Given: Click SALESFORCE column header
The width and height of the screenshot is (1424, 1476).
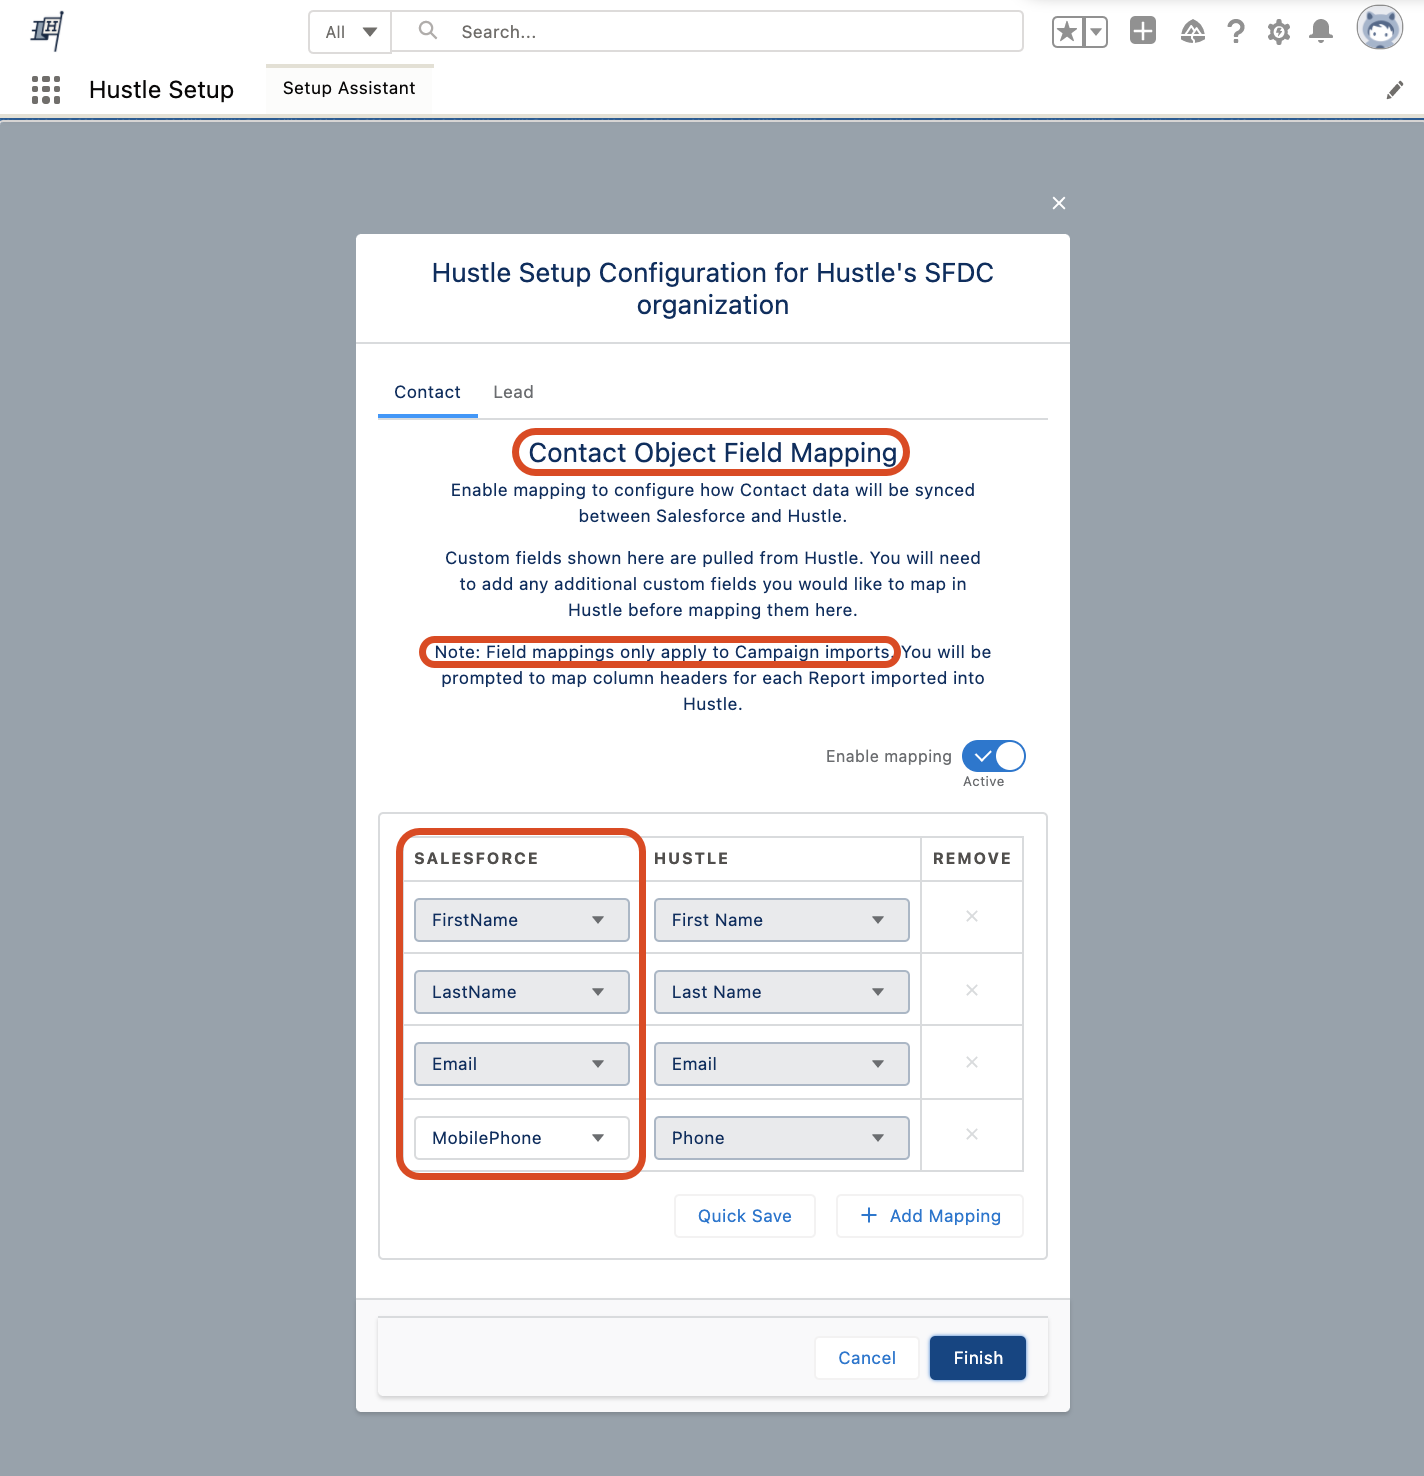Looking at the screenshot, I should (x=476, y=859).
